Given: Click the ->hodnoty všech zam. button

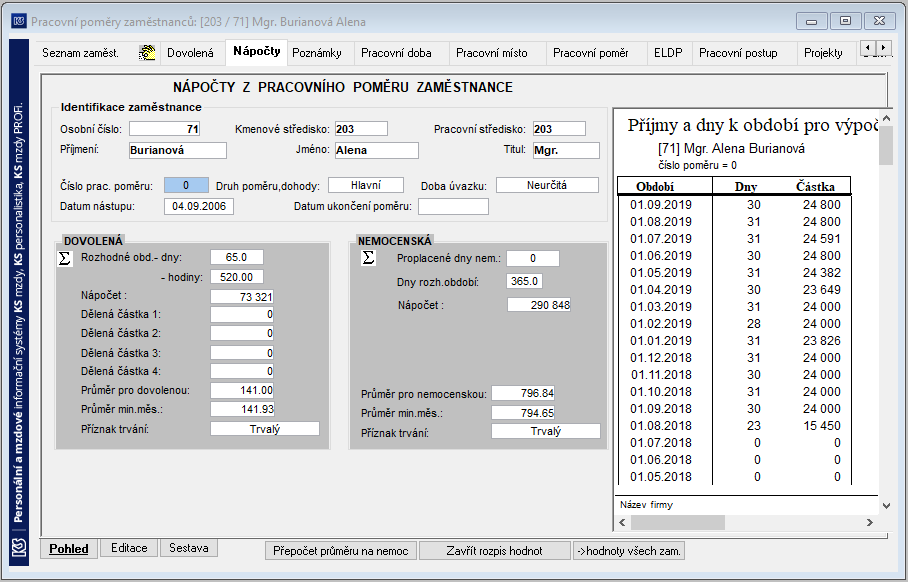Looking at the screenshot, I should click(629, 551).
